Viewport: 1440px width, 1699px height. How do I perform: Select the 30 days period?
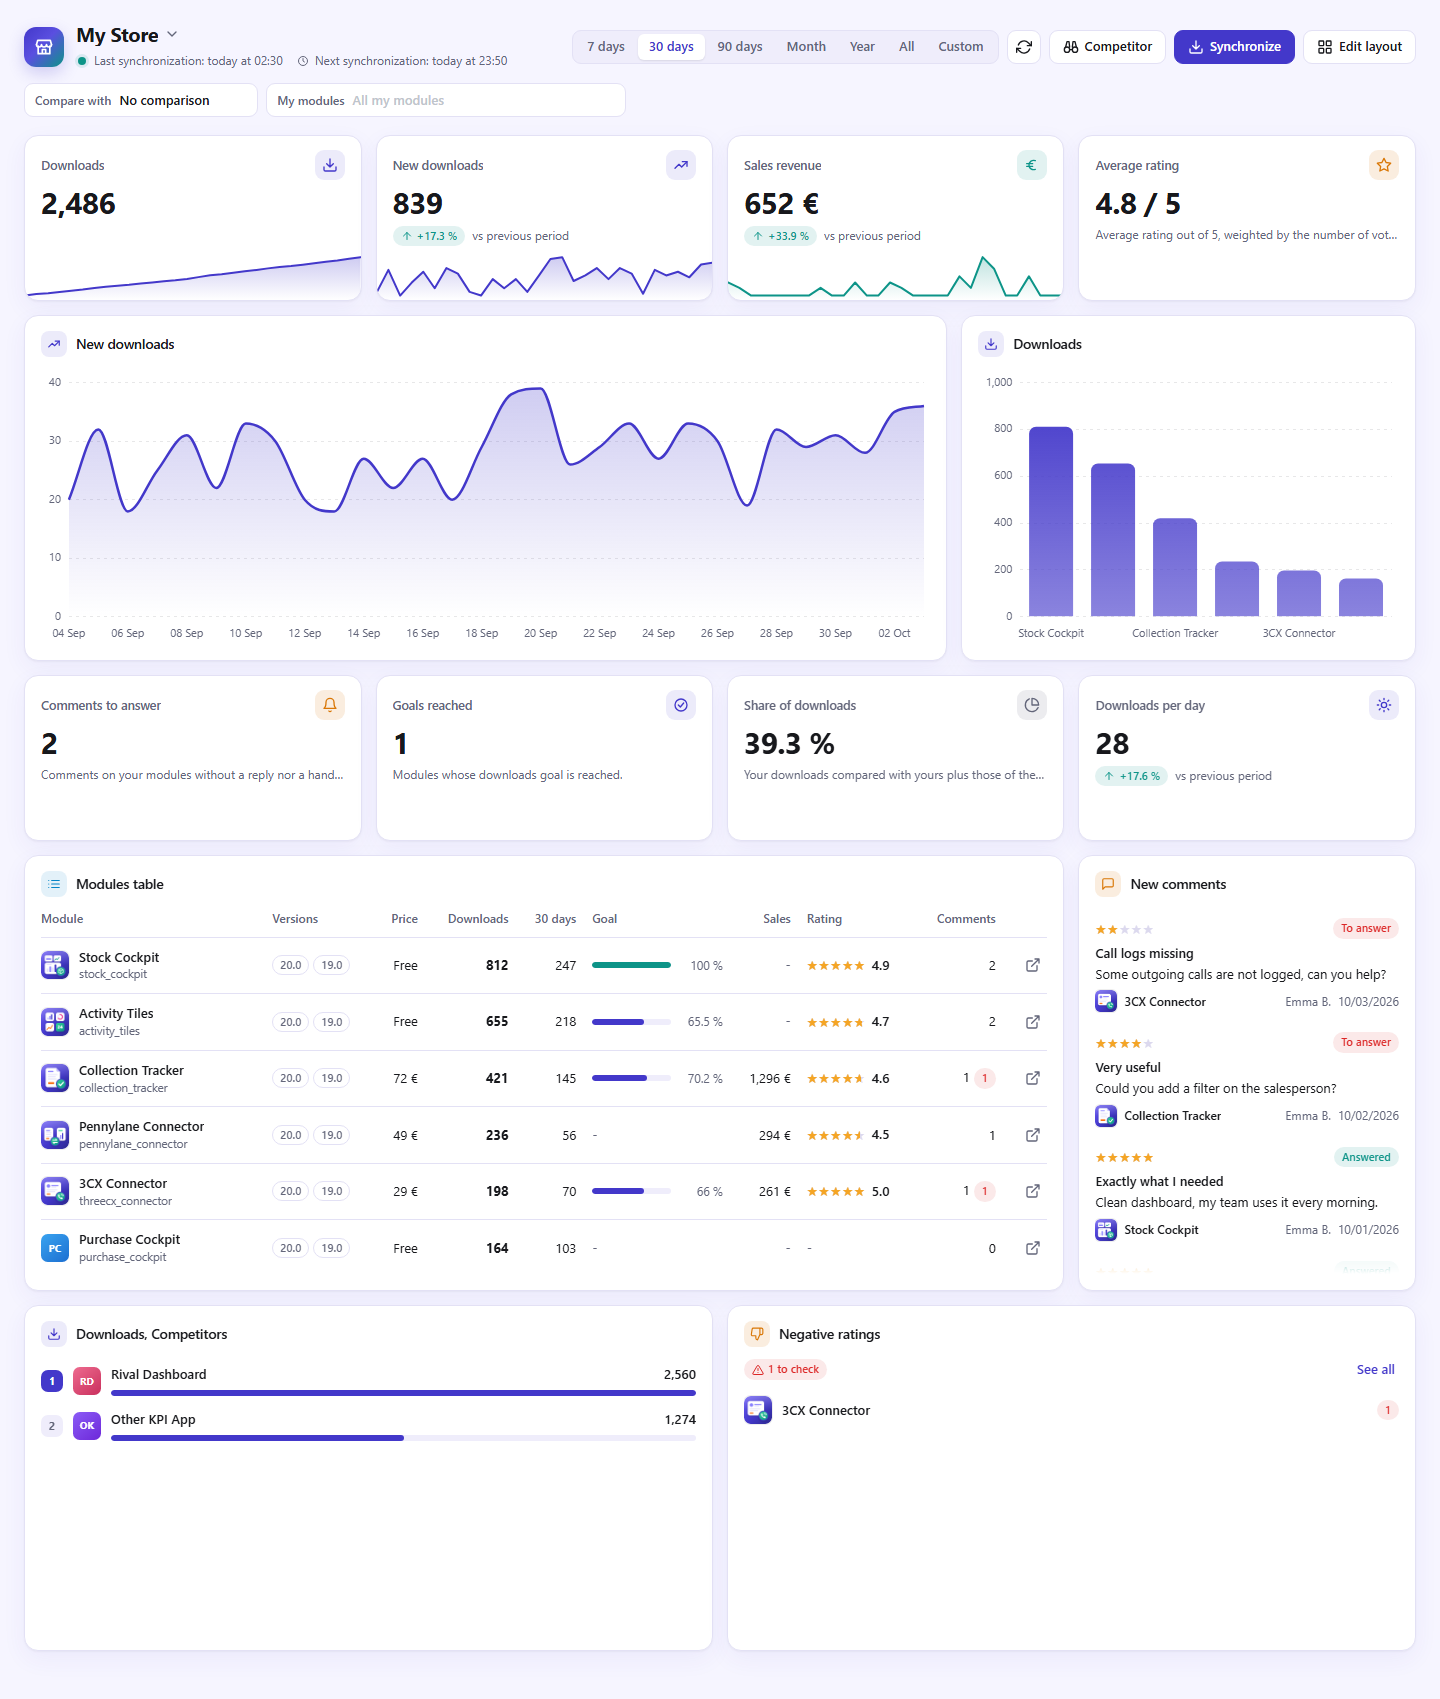(671, 47)
